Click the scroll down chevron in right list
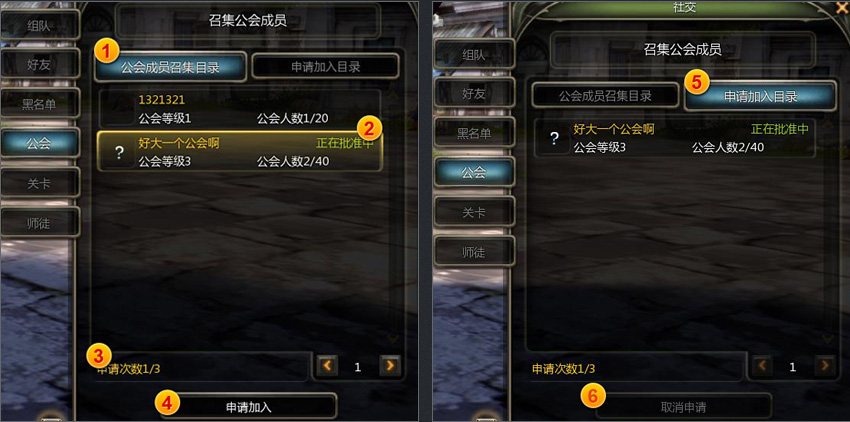The height and width of the screenshot is (422, 850). point(828,338)
